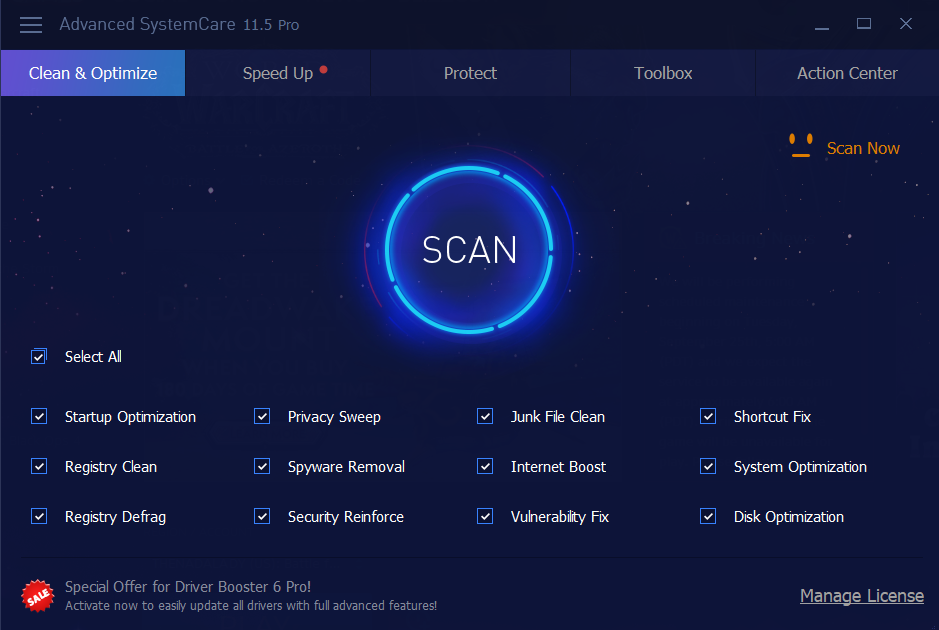Close the Advanced SystemCare window
939x630 pixels.
tap(905, 24)
